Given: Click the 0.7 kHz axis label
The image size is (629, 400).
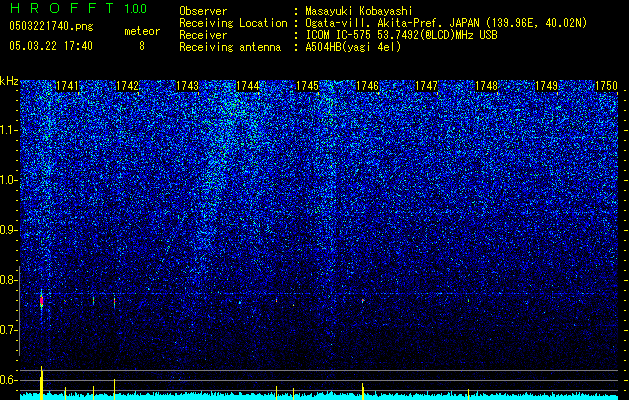Looking at the screenshot, I should 9,330.
